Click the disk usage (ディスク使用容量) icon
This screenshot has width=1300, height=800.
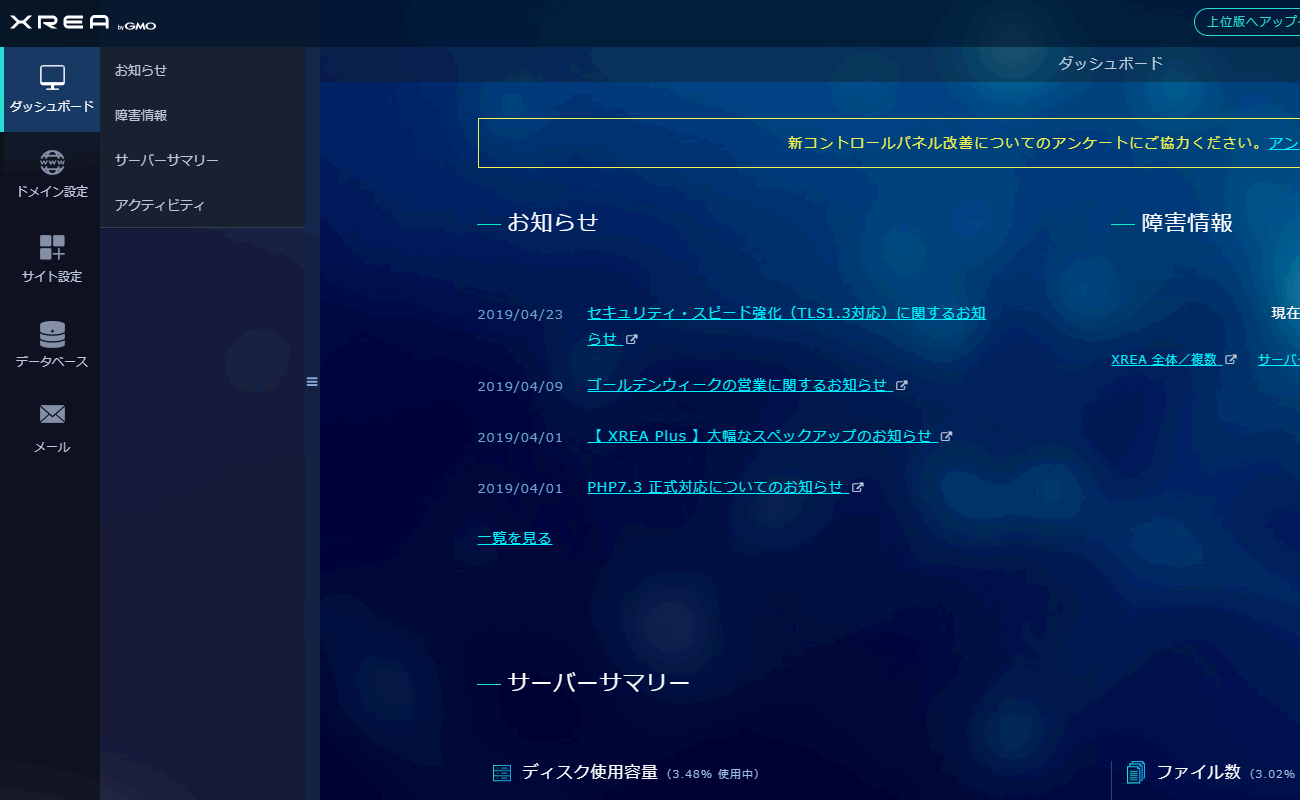[502, 773]
